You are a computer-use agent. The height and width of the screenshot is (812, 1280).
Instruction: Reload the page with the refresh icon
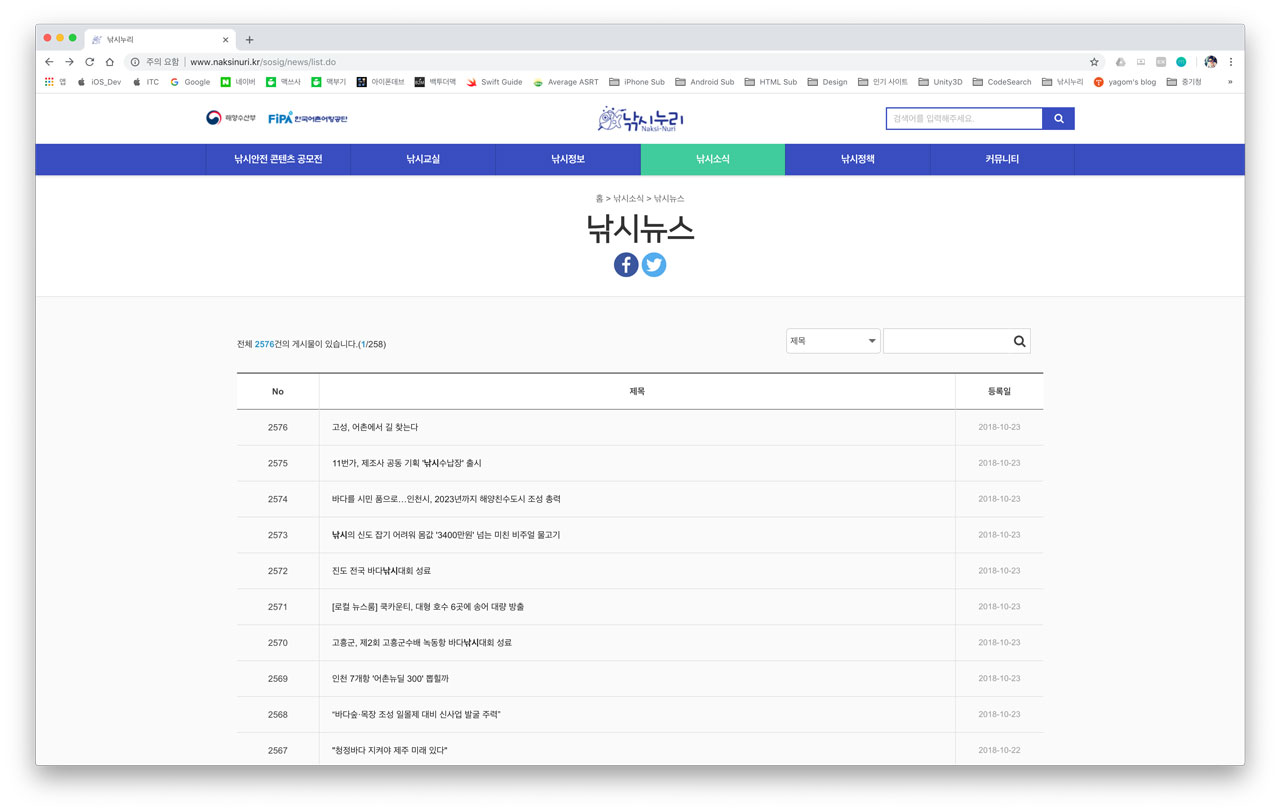coord(89,62)
